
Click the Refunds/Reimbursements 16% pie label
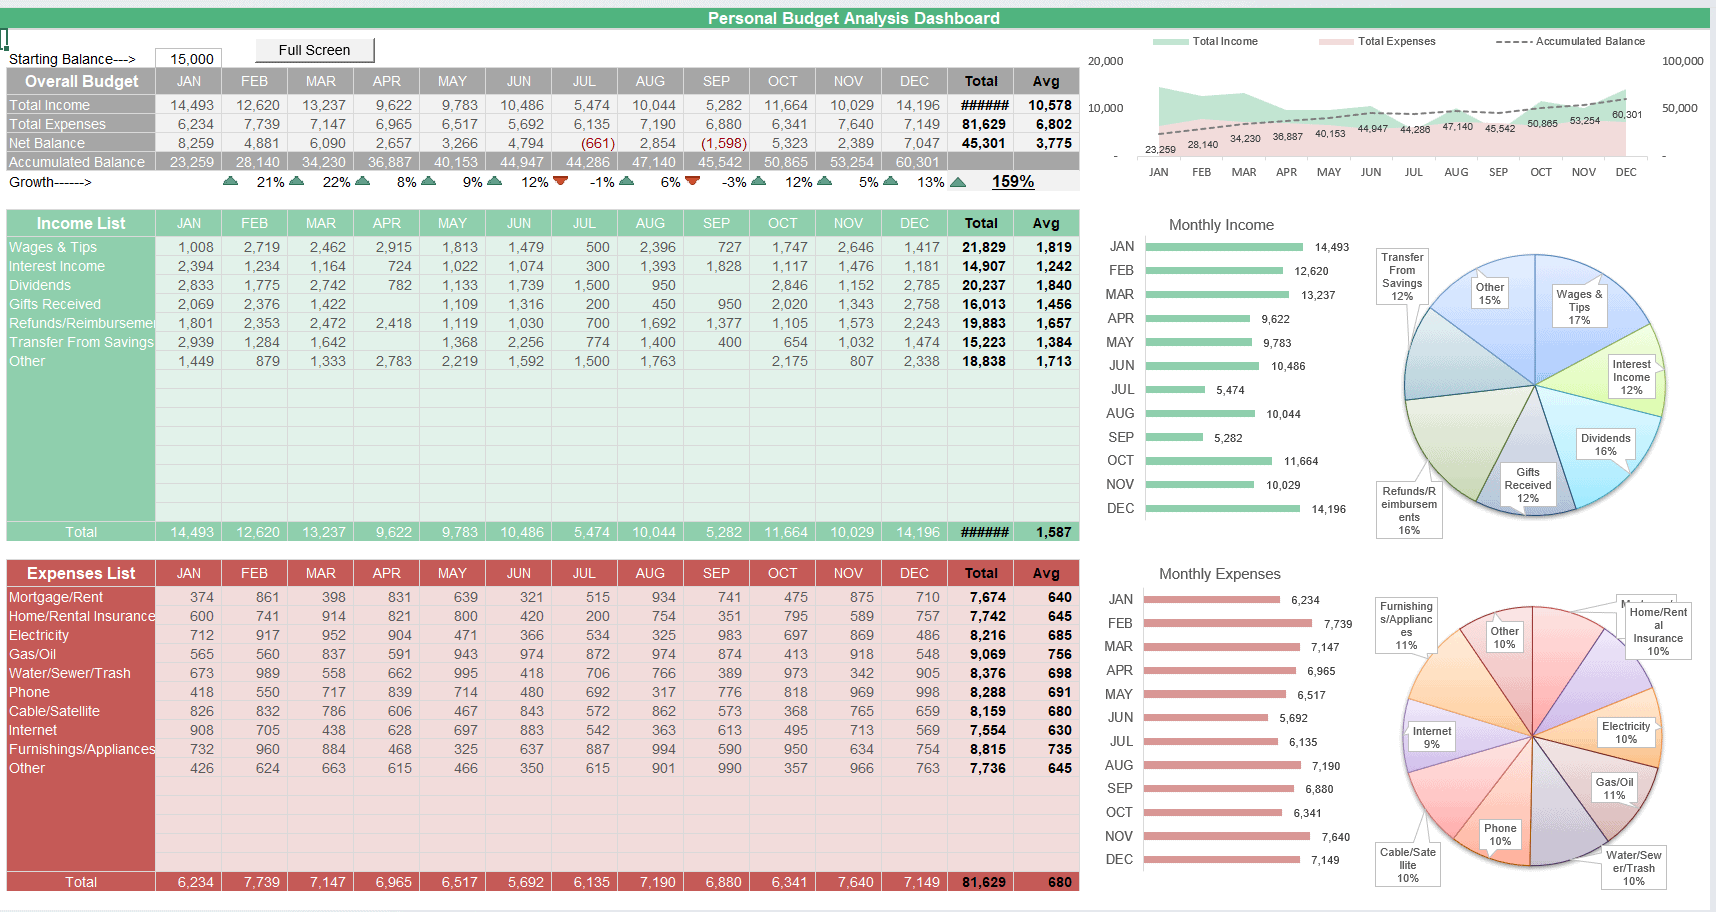tap(1409, 510)
